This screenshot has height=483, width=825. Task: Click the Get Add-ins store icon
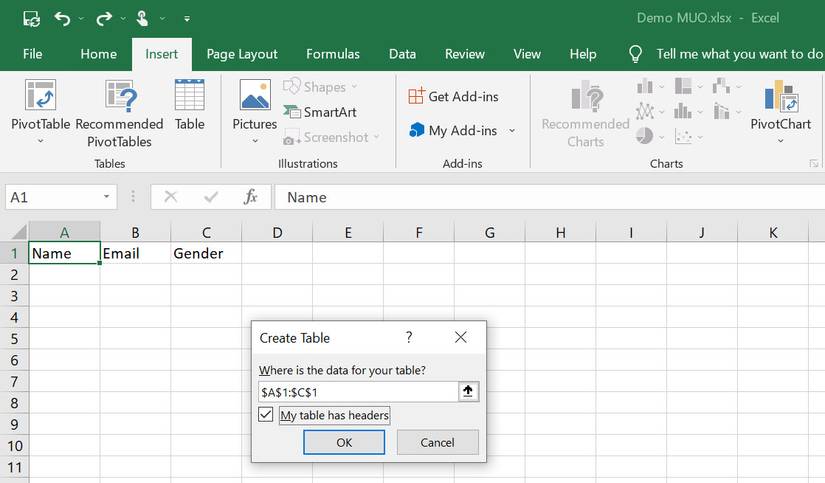click(416, 96)
